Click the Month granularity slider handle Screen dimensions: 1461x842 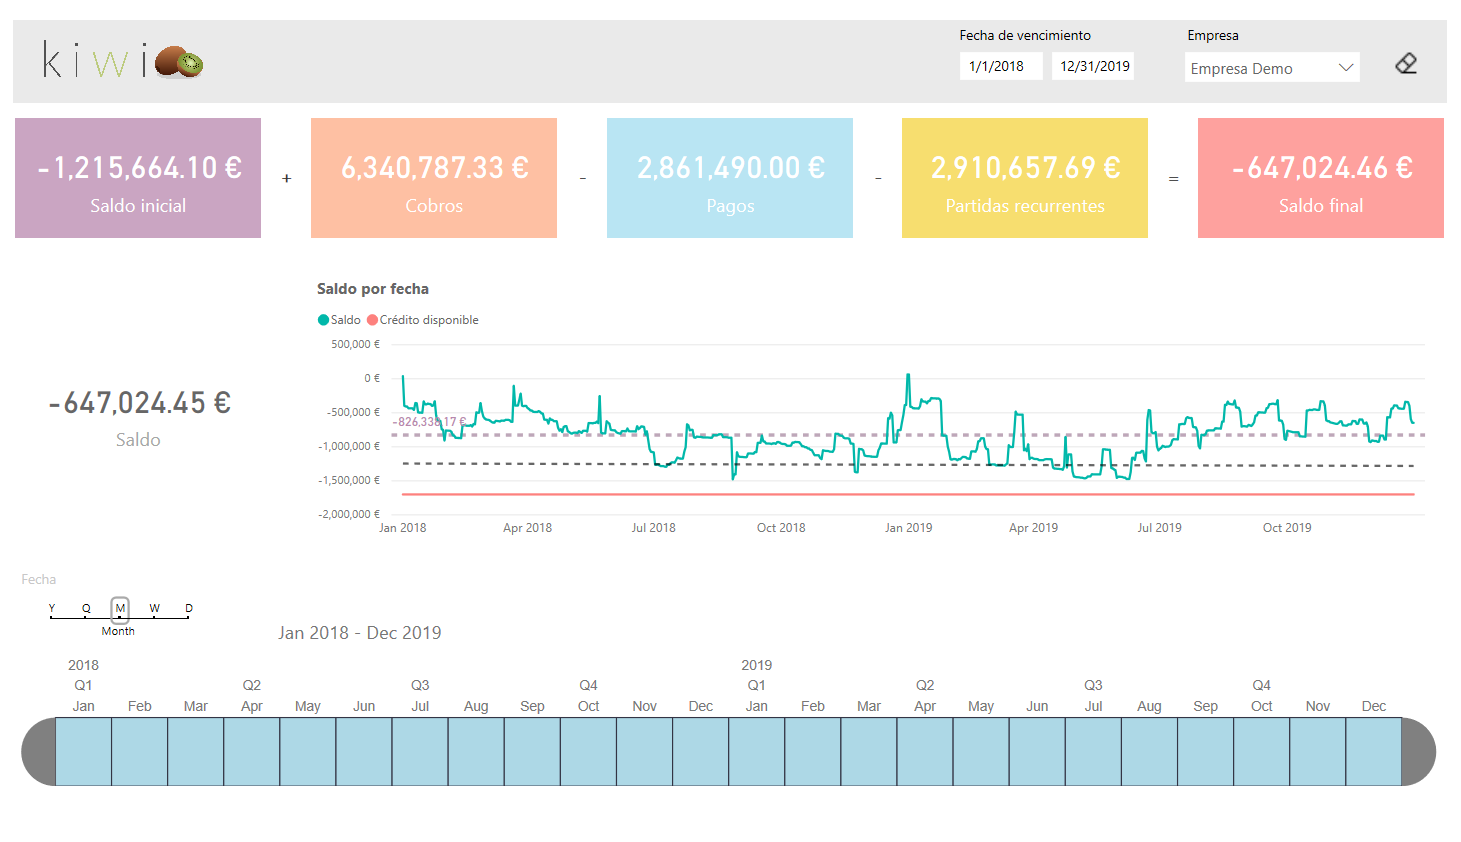[x=120, y=609]
